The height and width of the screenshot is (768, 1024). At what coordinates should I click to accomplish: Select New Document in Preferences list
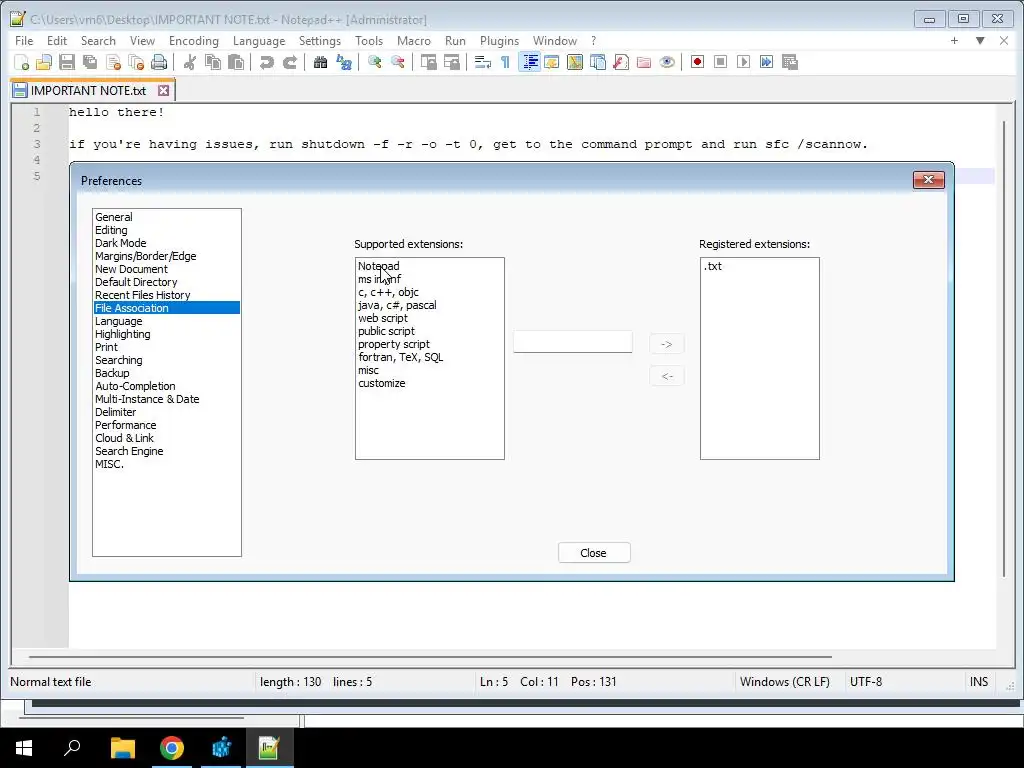click(x=131, y=269)
